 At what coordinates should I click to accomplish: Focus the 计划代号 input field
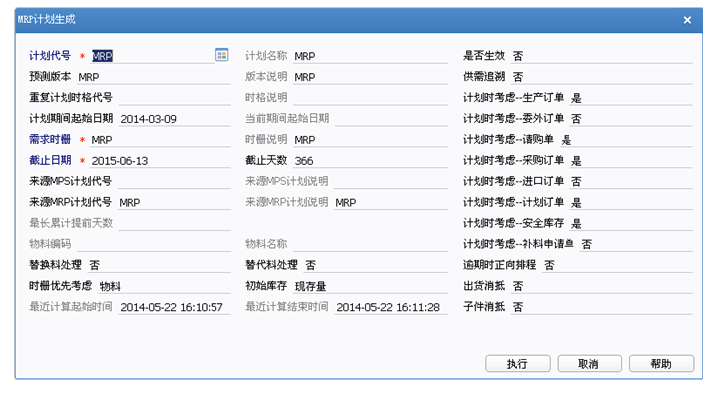click(153, 56)
